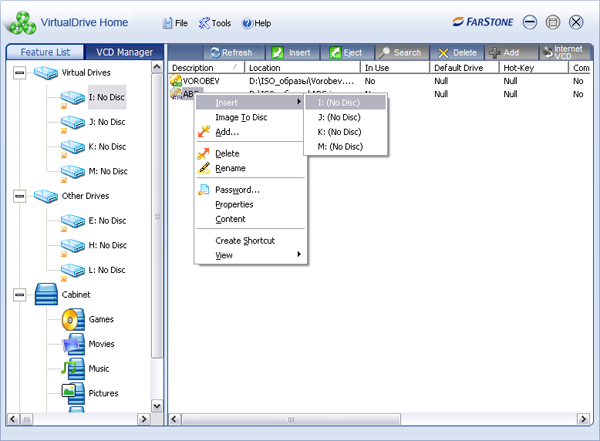Viewport: 600px width, 441px height.
Task: Open the Movies cabinet folder icon
Action: 73,344
